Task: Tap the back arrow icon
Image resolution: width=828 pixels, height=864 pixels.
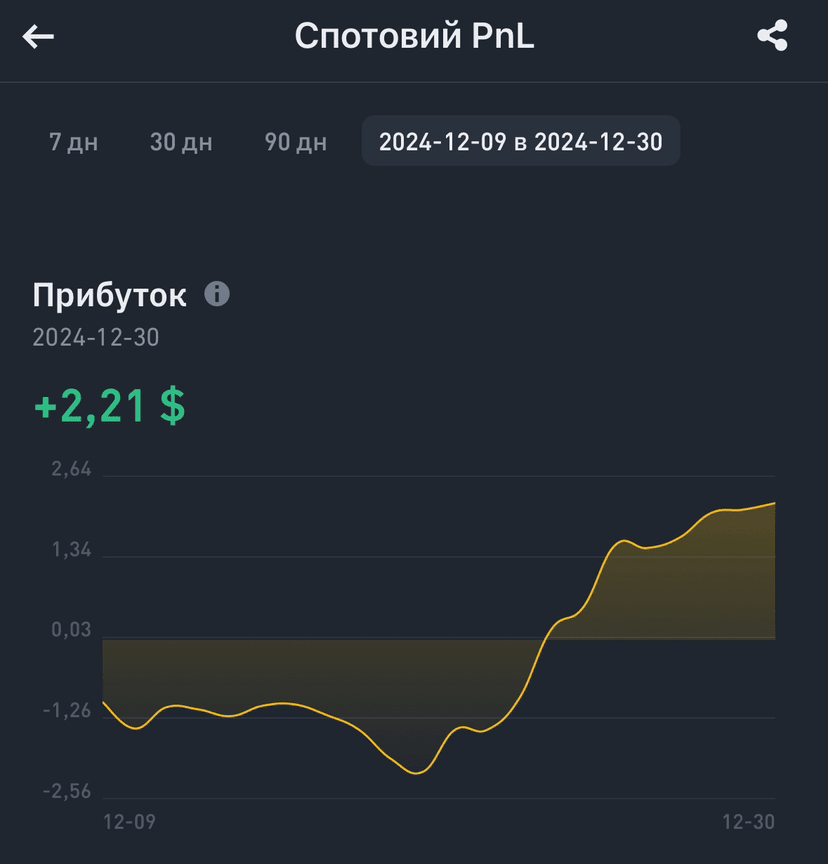Action: 38,37
